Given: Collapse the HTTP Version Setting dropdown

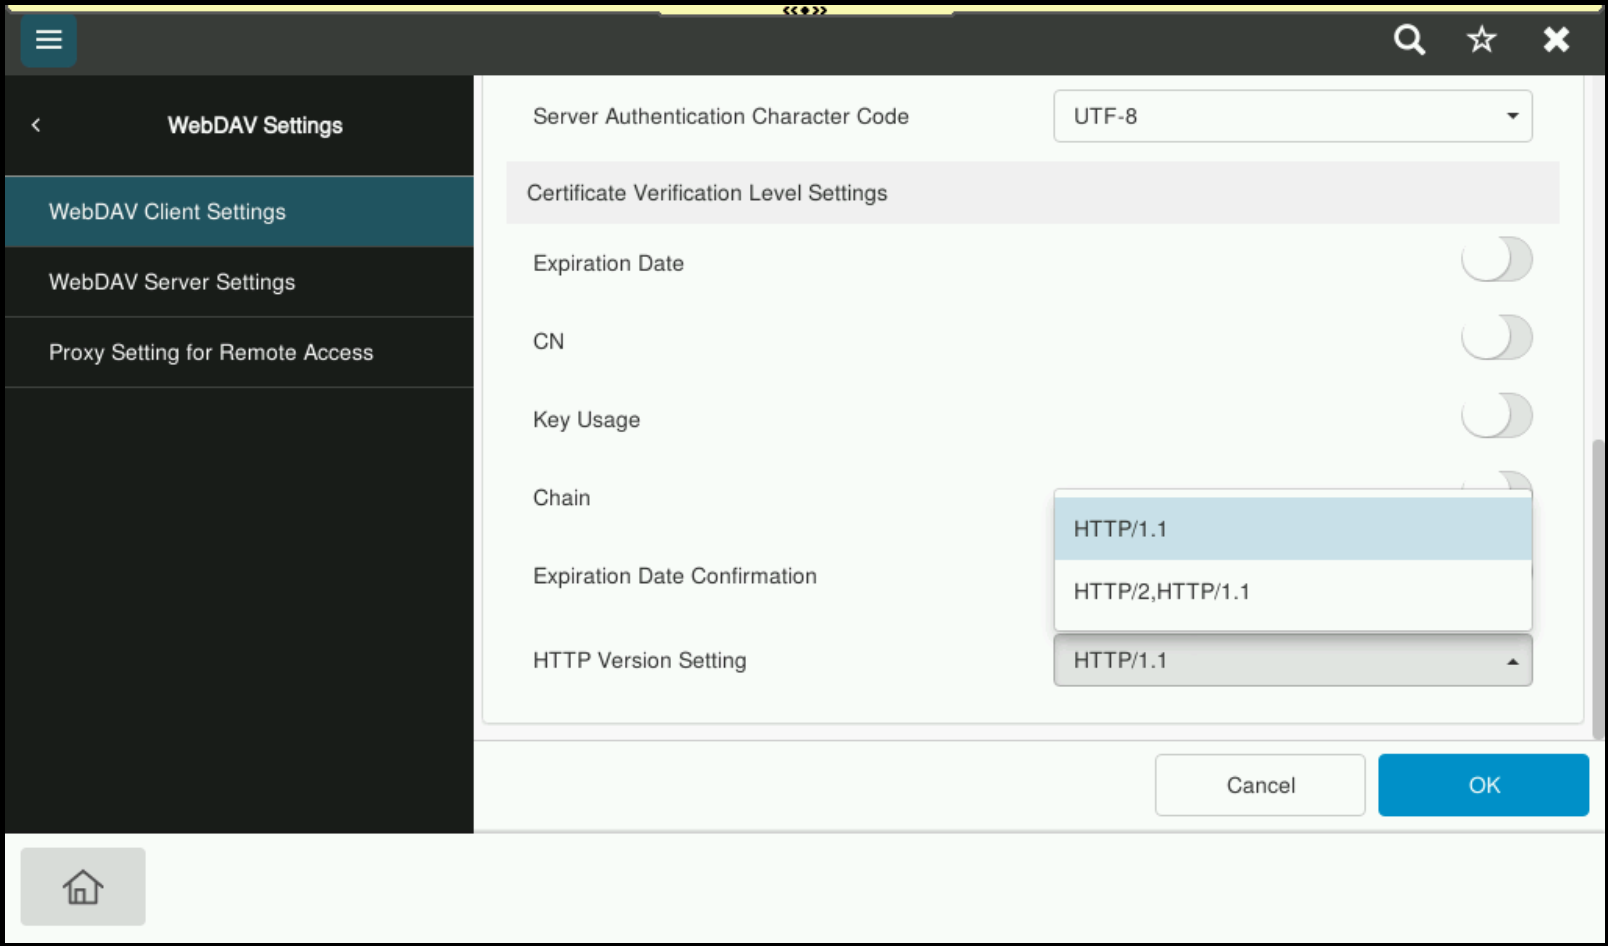Looking at the screenshot, I should [1292, 660].
